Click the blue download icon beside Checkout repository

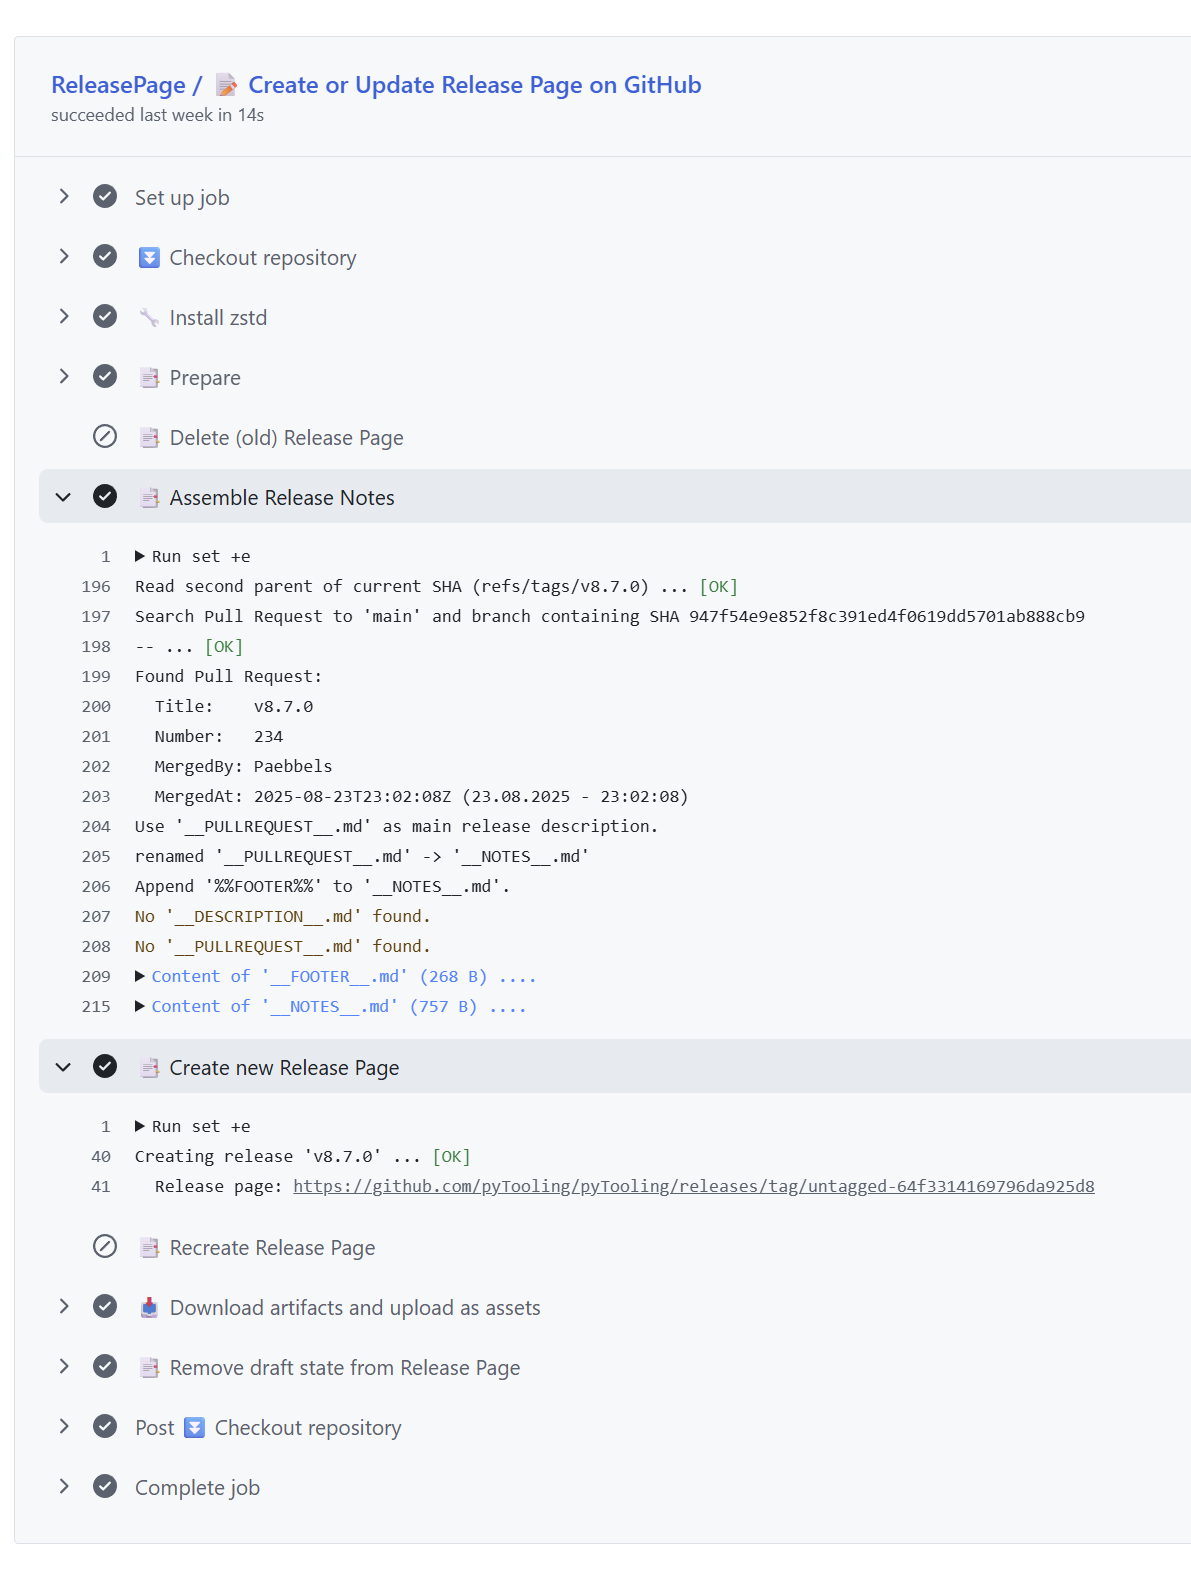(149, 258)
